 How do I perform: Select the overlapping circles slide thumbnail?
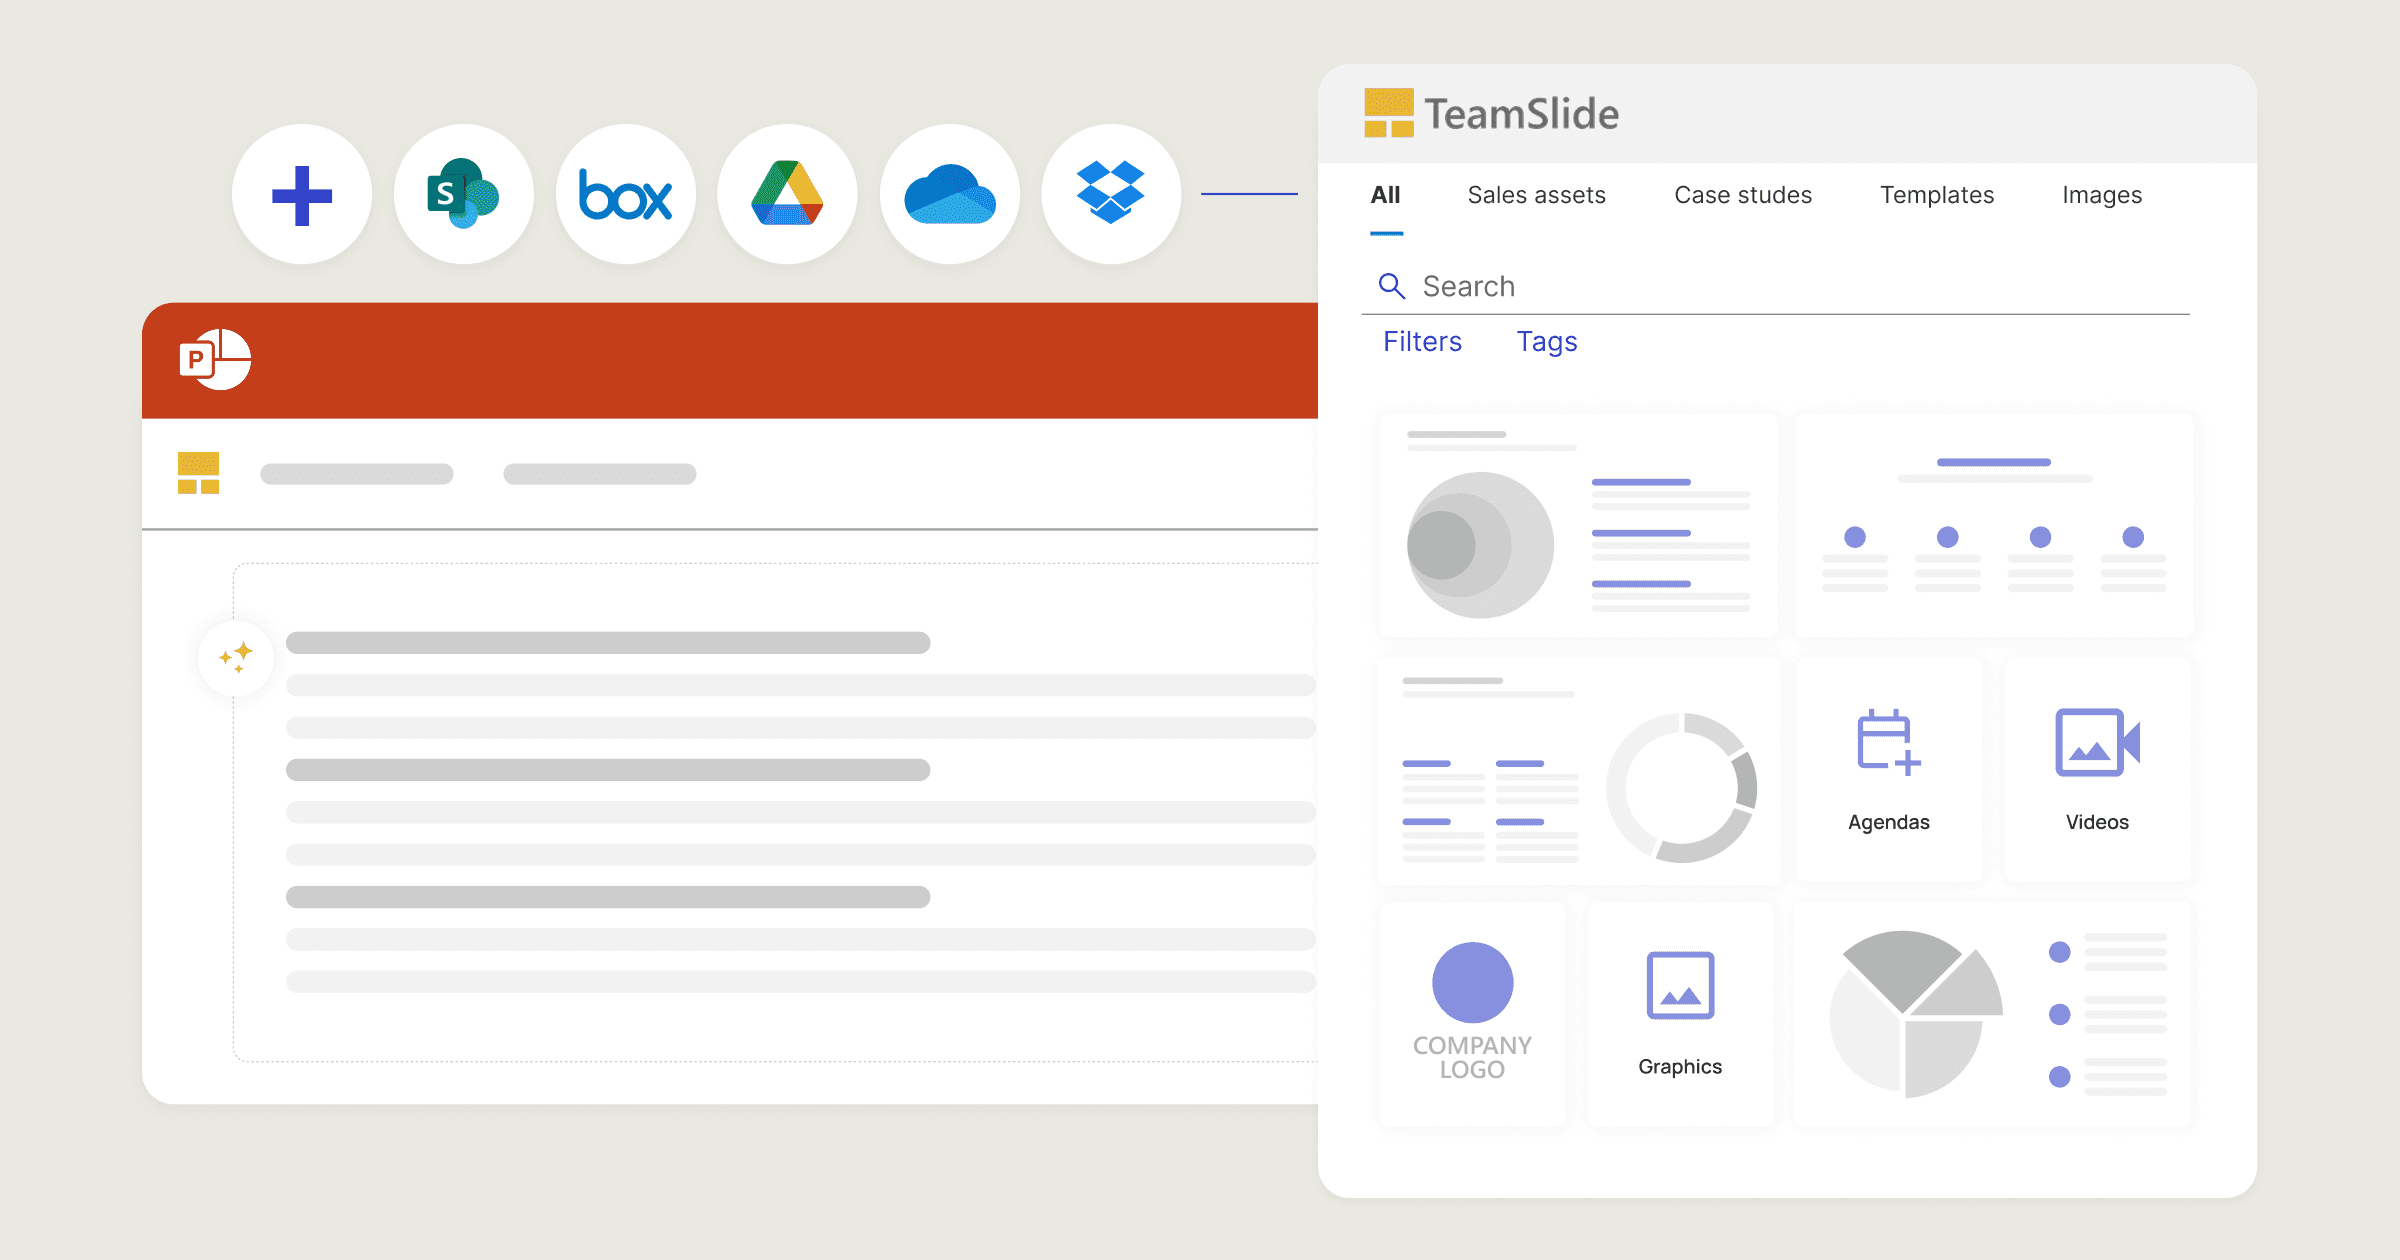(x=1578, y=525)
